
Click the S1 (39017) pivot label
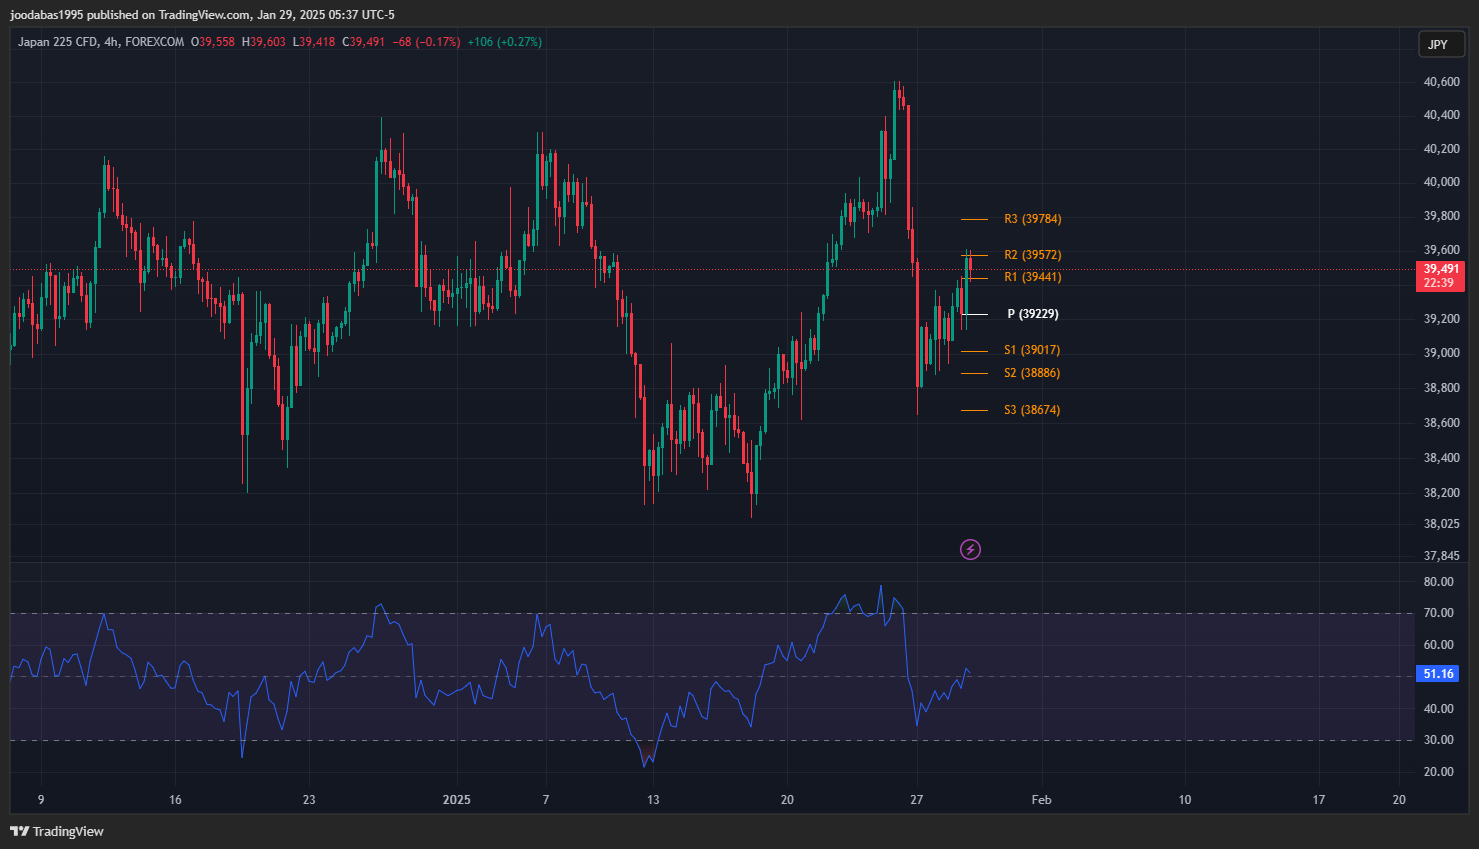[x=1032, y=350]
